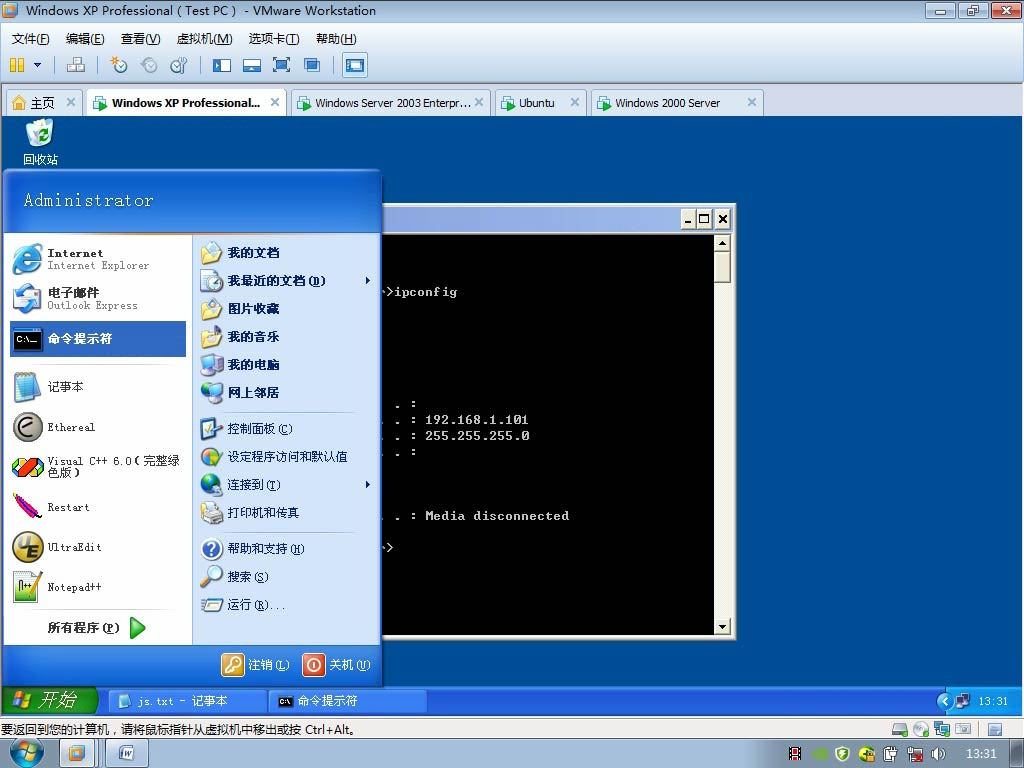Close the 主页 tab
This screenshot has width=1024, height=768.
[x=71, y=102]
